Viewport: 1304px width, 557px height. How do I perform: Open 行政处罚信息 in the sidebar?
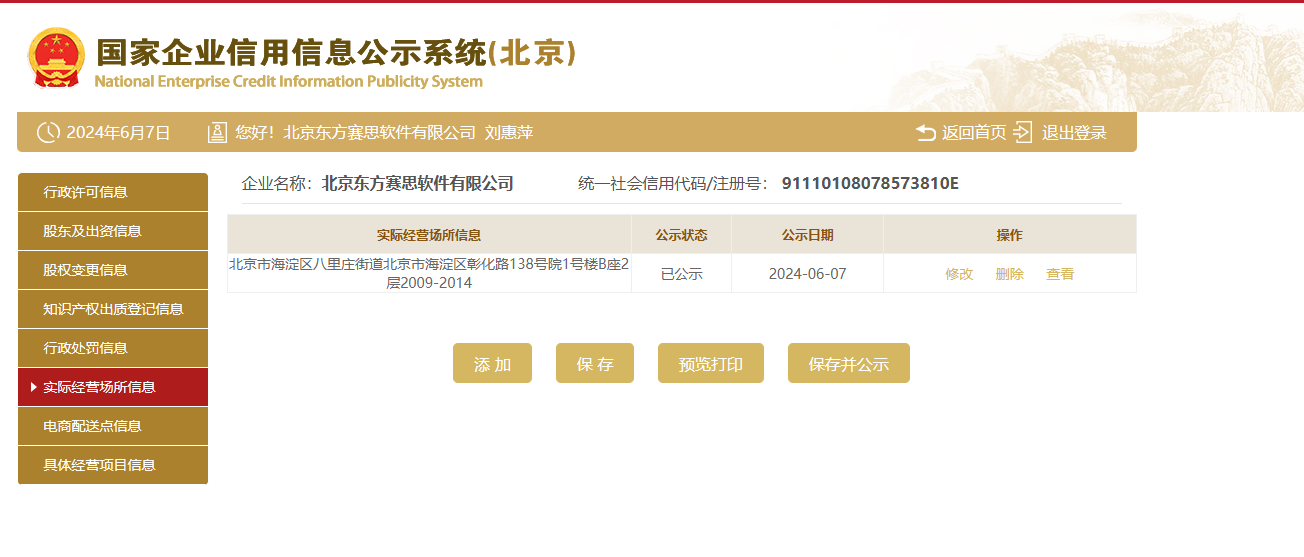[x=113, y=348]
